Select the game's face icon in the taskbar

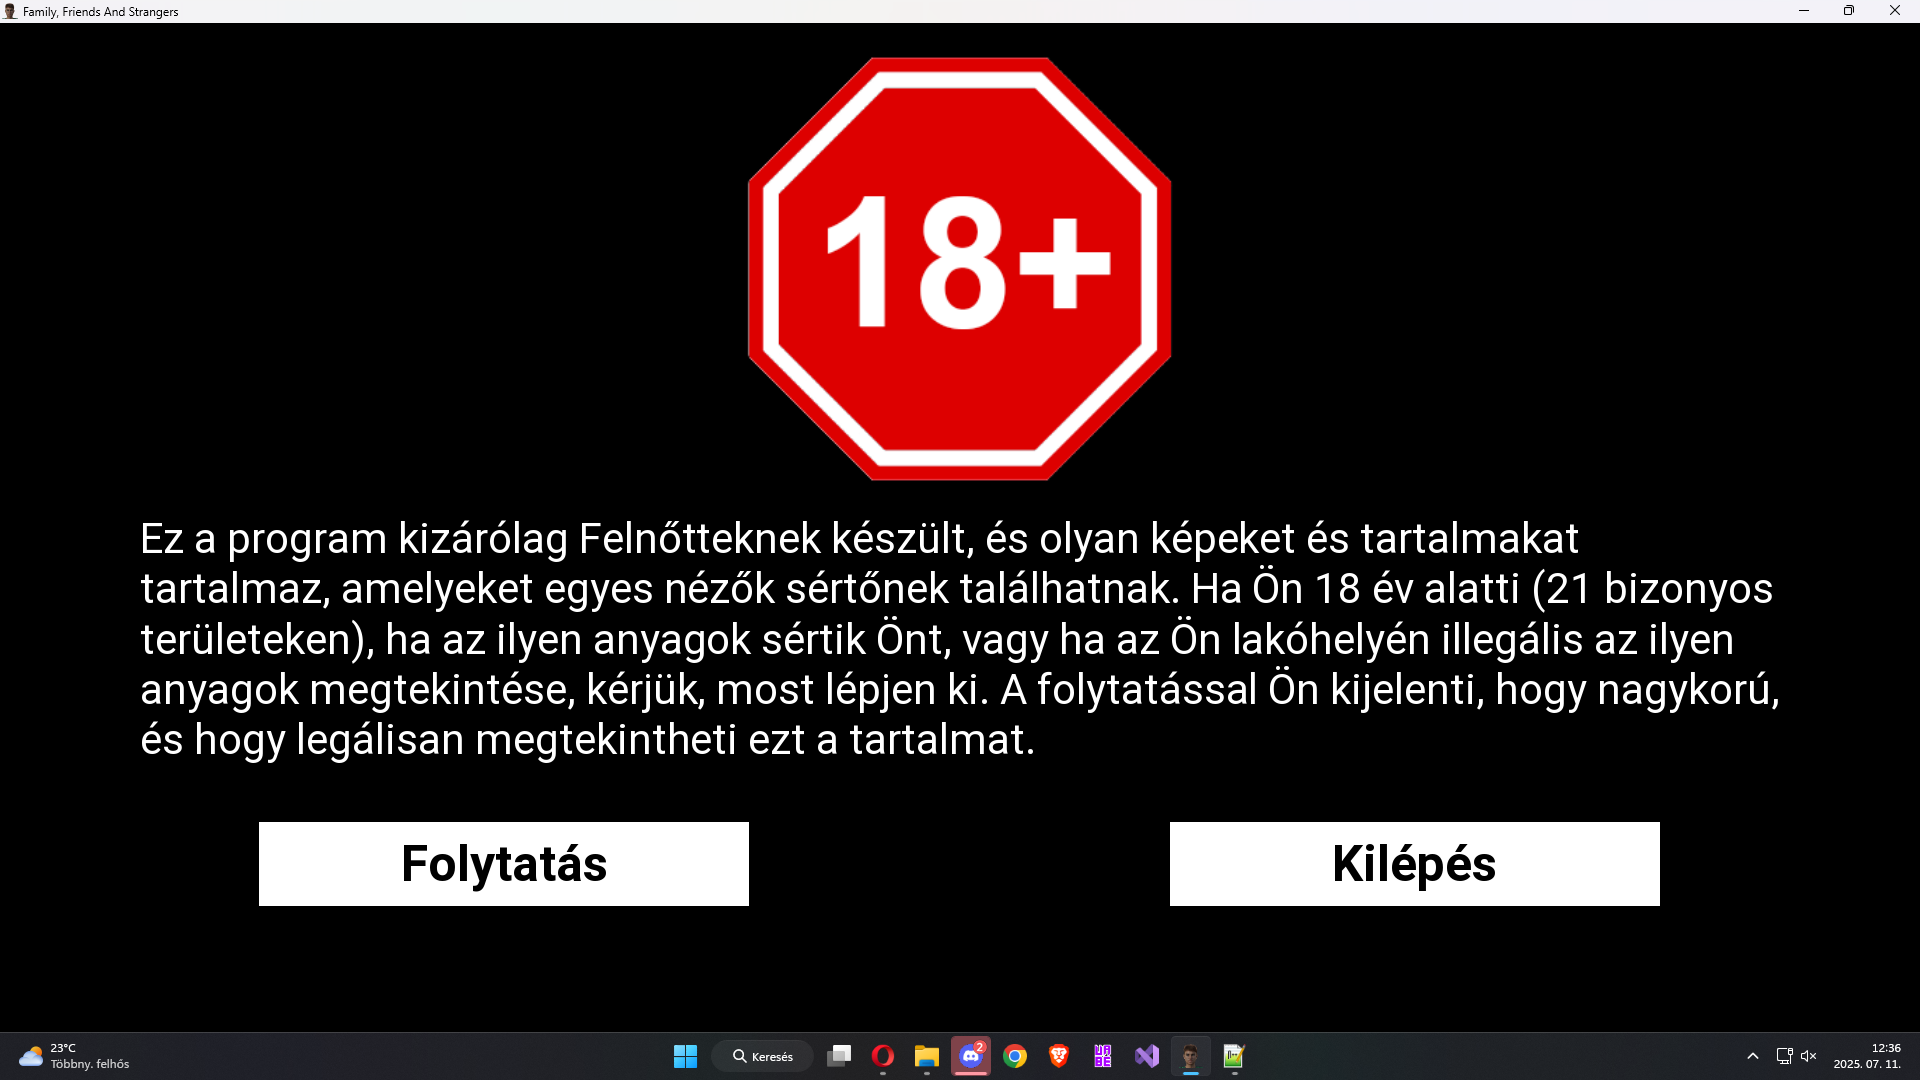click(1190, 1056)
